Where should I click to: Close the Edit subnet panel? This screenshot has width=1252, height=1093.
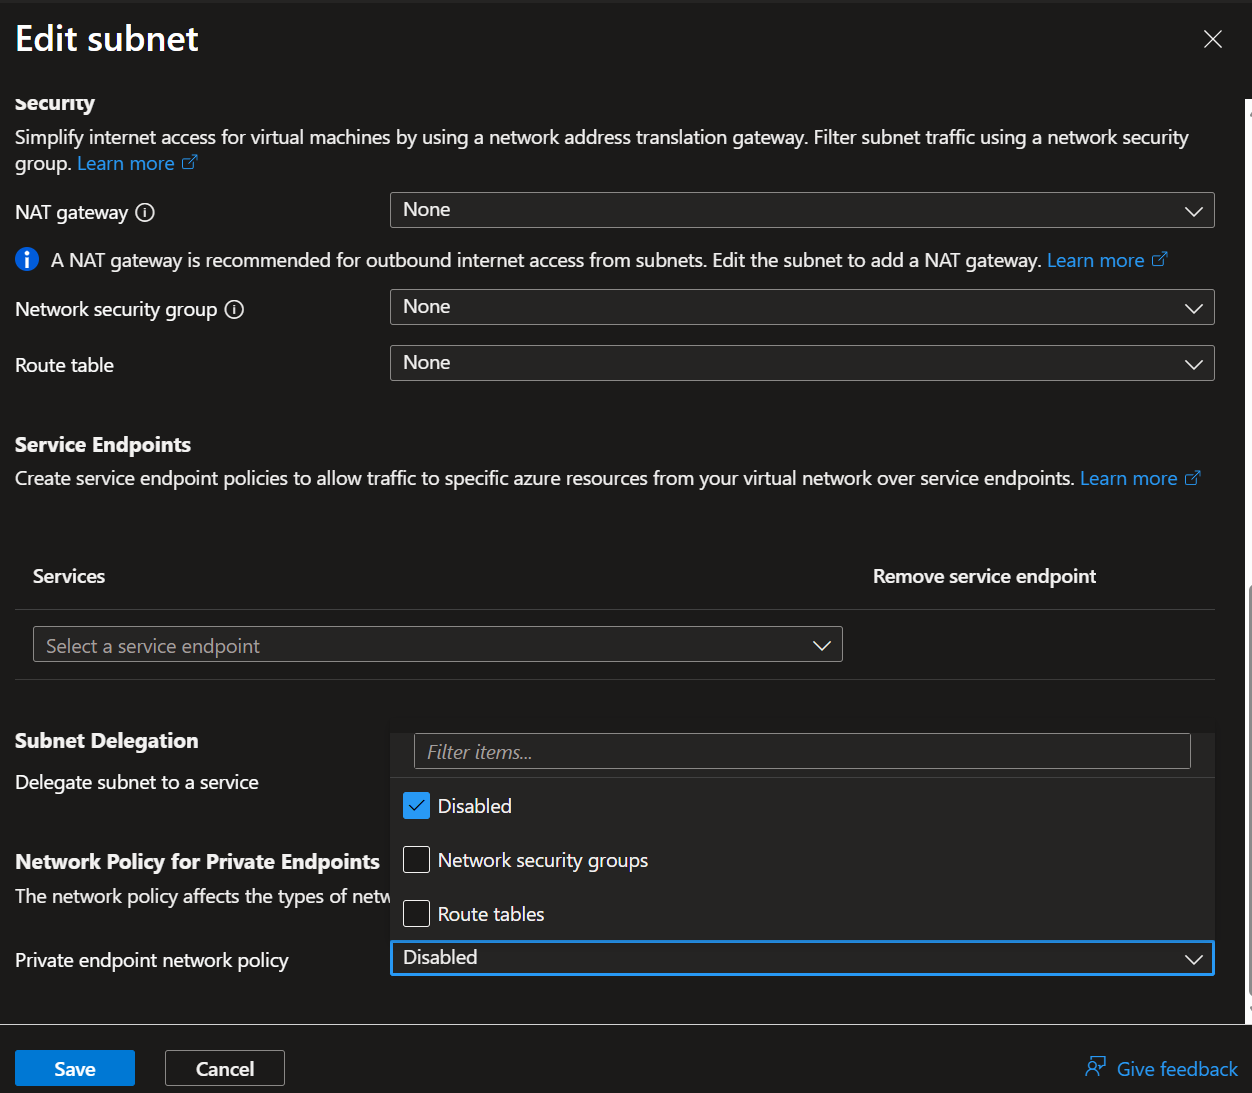click(x=1213, y=39)
